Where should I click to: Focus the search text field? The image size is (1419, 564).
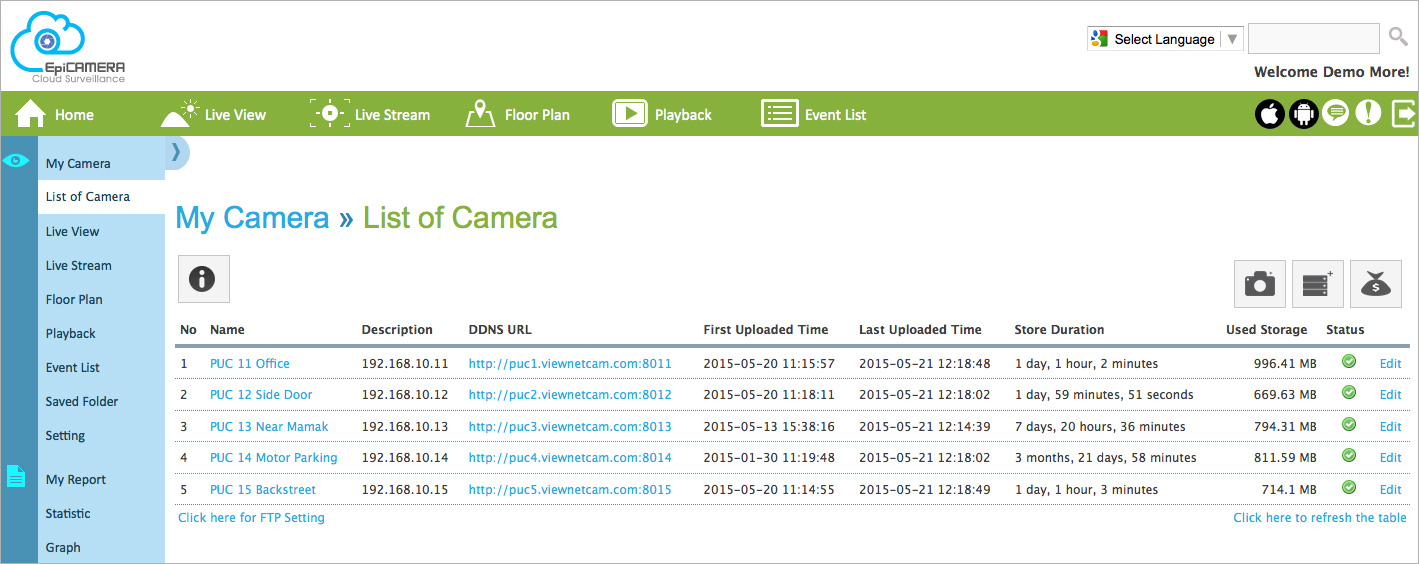(x=1314, y=39)
